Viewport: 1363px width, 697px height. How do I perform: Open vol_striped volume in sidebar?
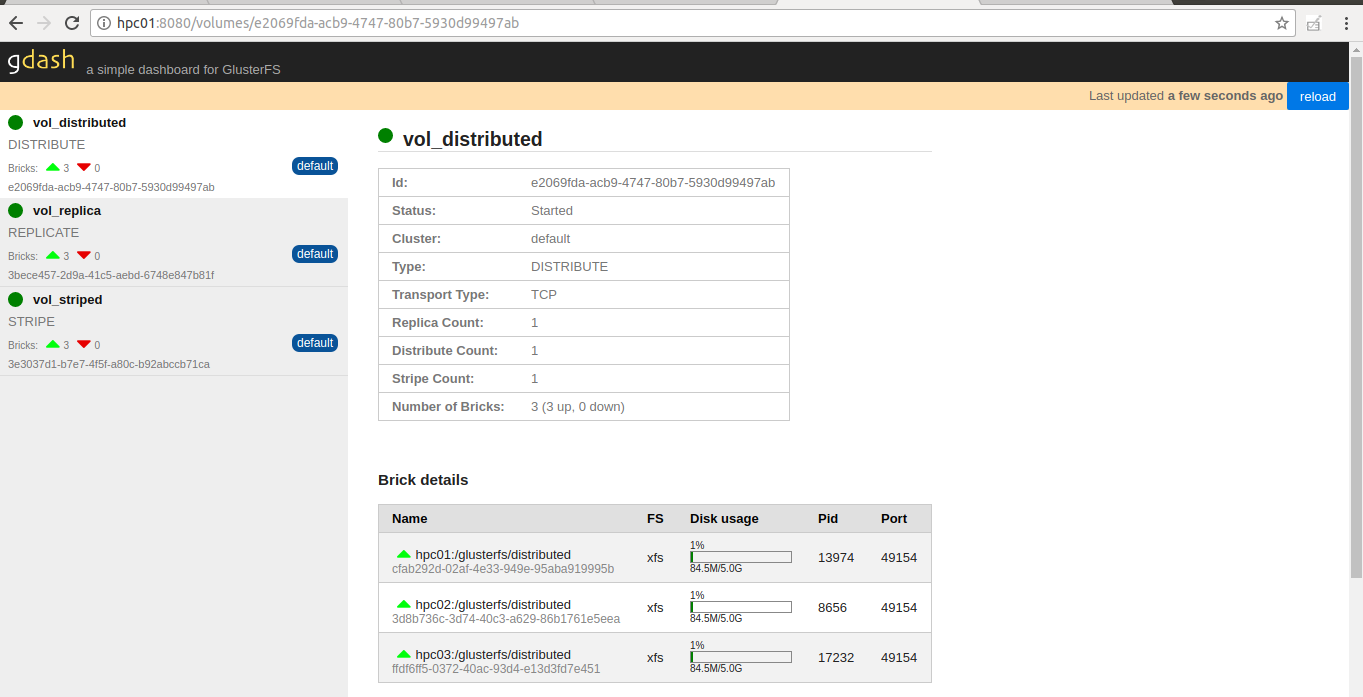(x=68, y=299)
